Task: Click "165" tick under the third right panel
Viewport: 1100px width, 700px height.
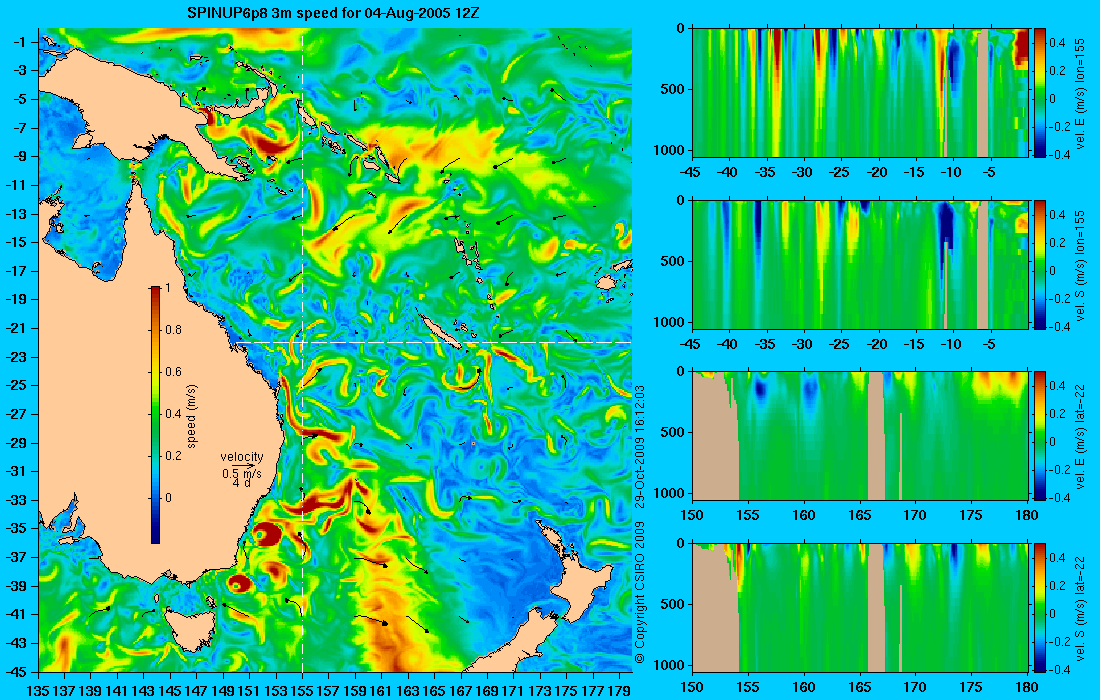Action: tap(860, 516)
